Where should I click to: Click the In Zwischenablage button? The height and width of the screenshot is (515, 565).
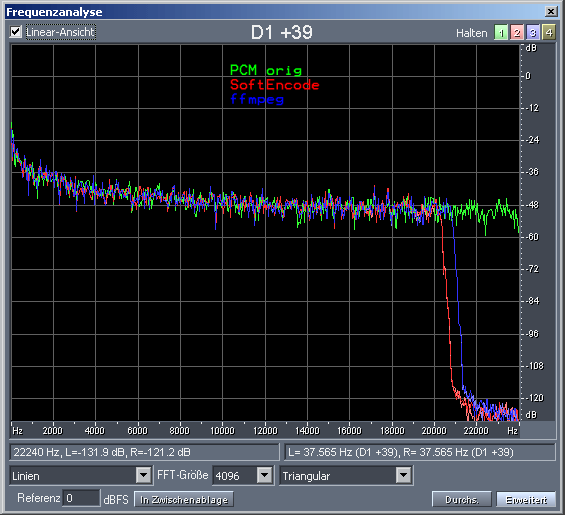(x=184, y=500)
